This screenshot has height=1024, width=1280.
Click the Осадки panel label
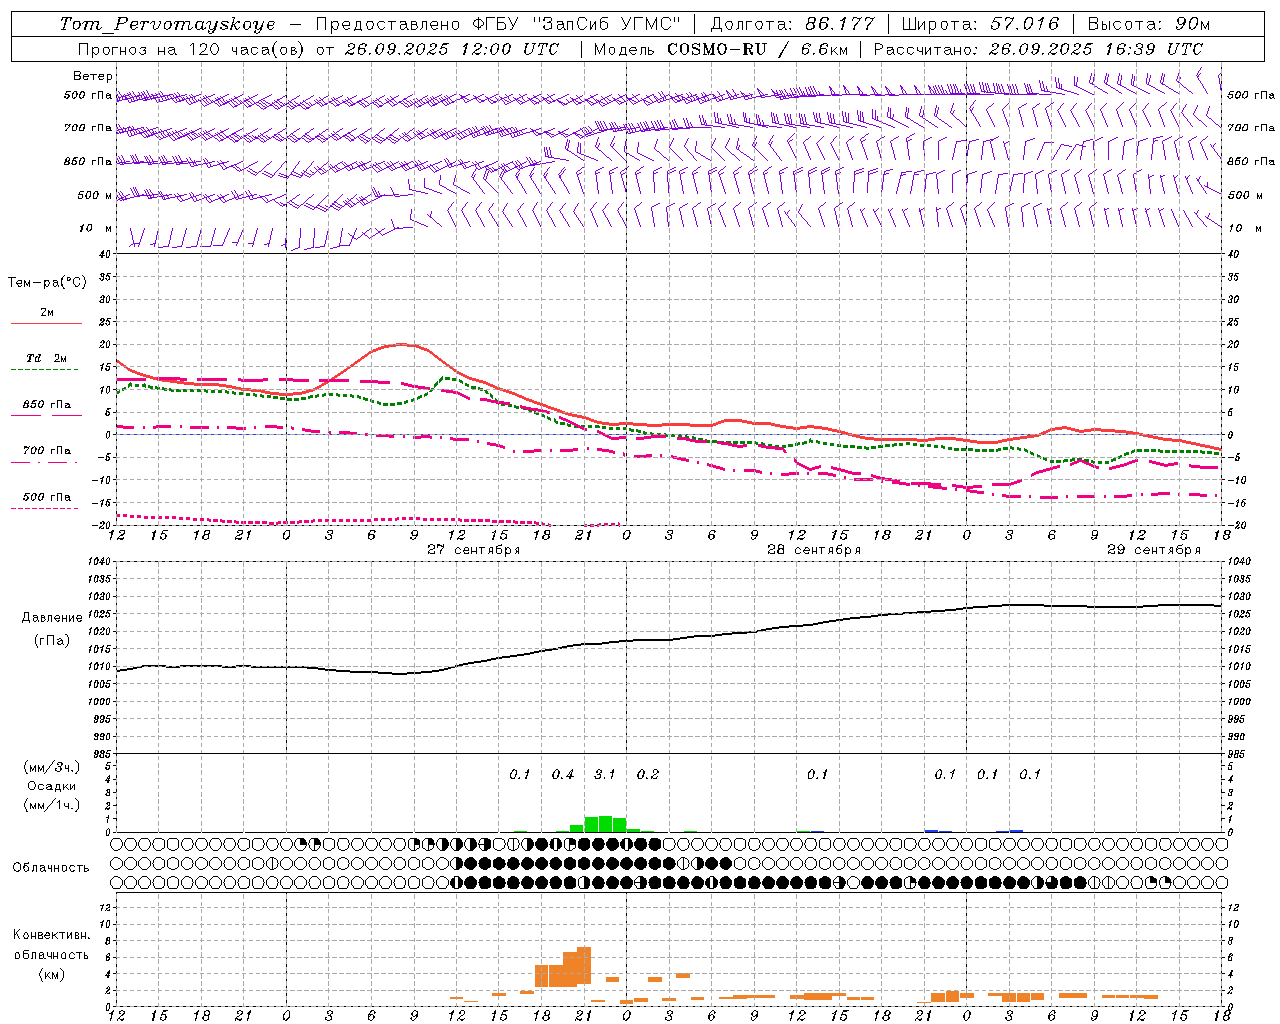pos(51,786)
